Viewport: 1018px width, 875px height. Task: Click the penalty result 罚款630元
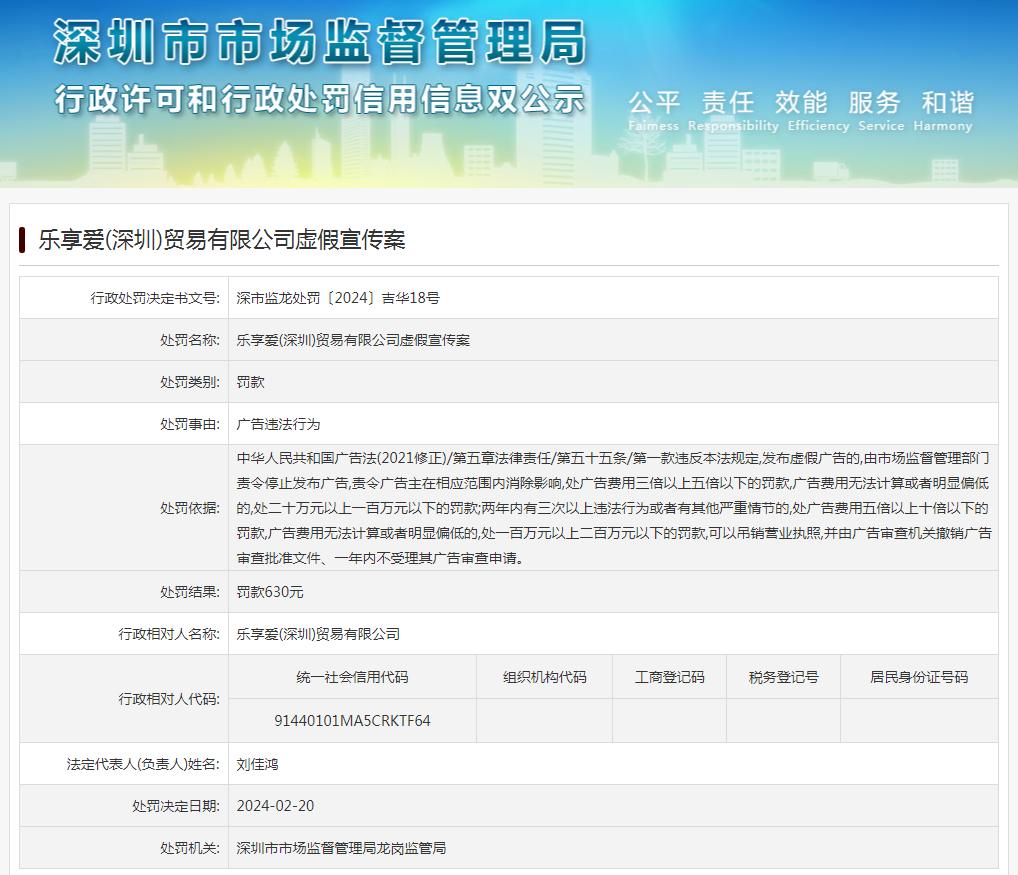tap(270, 592)
